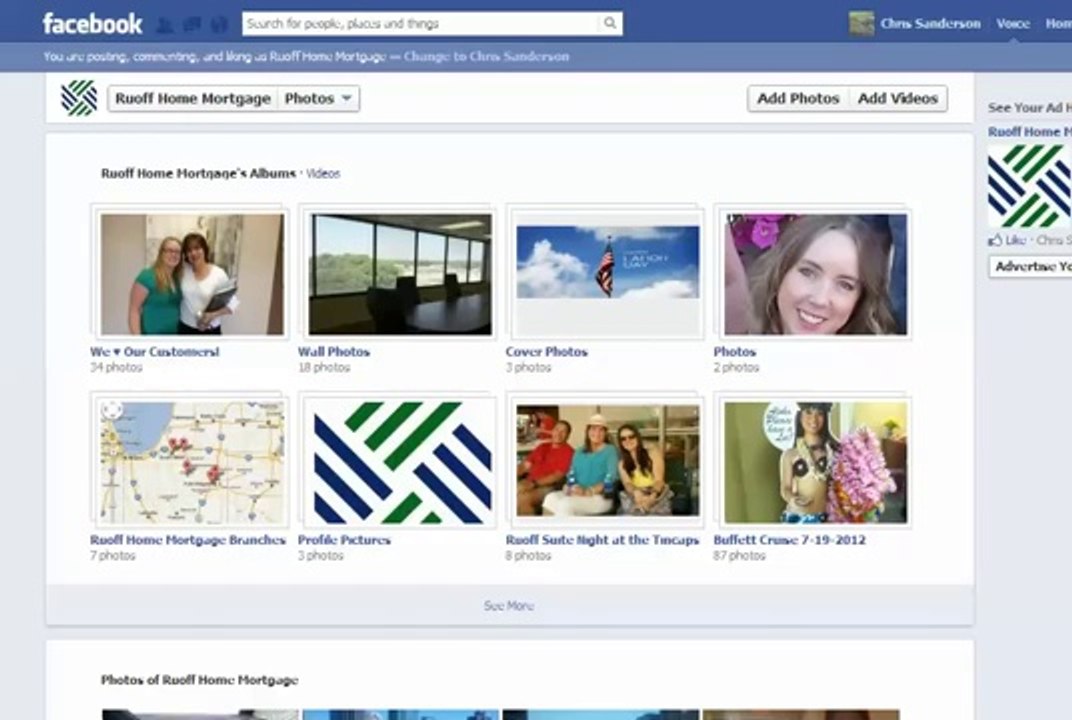Screen dimensions: 1072x720
Task: Click the Add Videos button
Action: point(898,98)
